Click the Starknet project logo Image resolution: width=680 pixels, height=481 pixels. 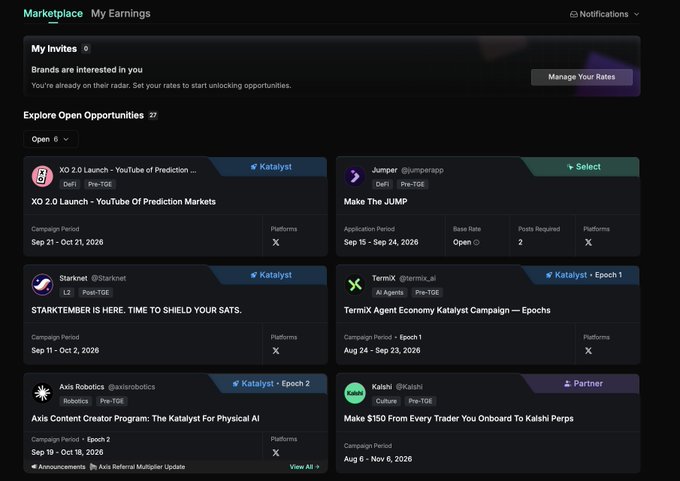42,285
